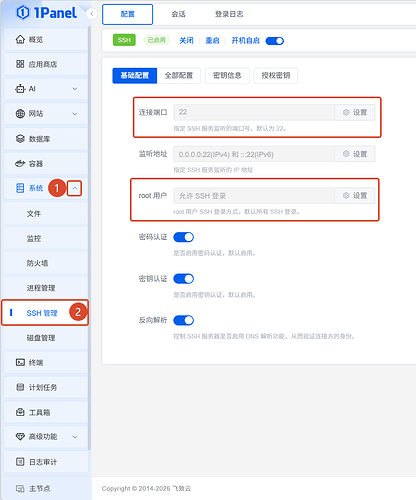Click the 工具箱 toolbox icon
The image size is (416, 500).
(20, 412)
